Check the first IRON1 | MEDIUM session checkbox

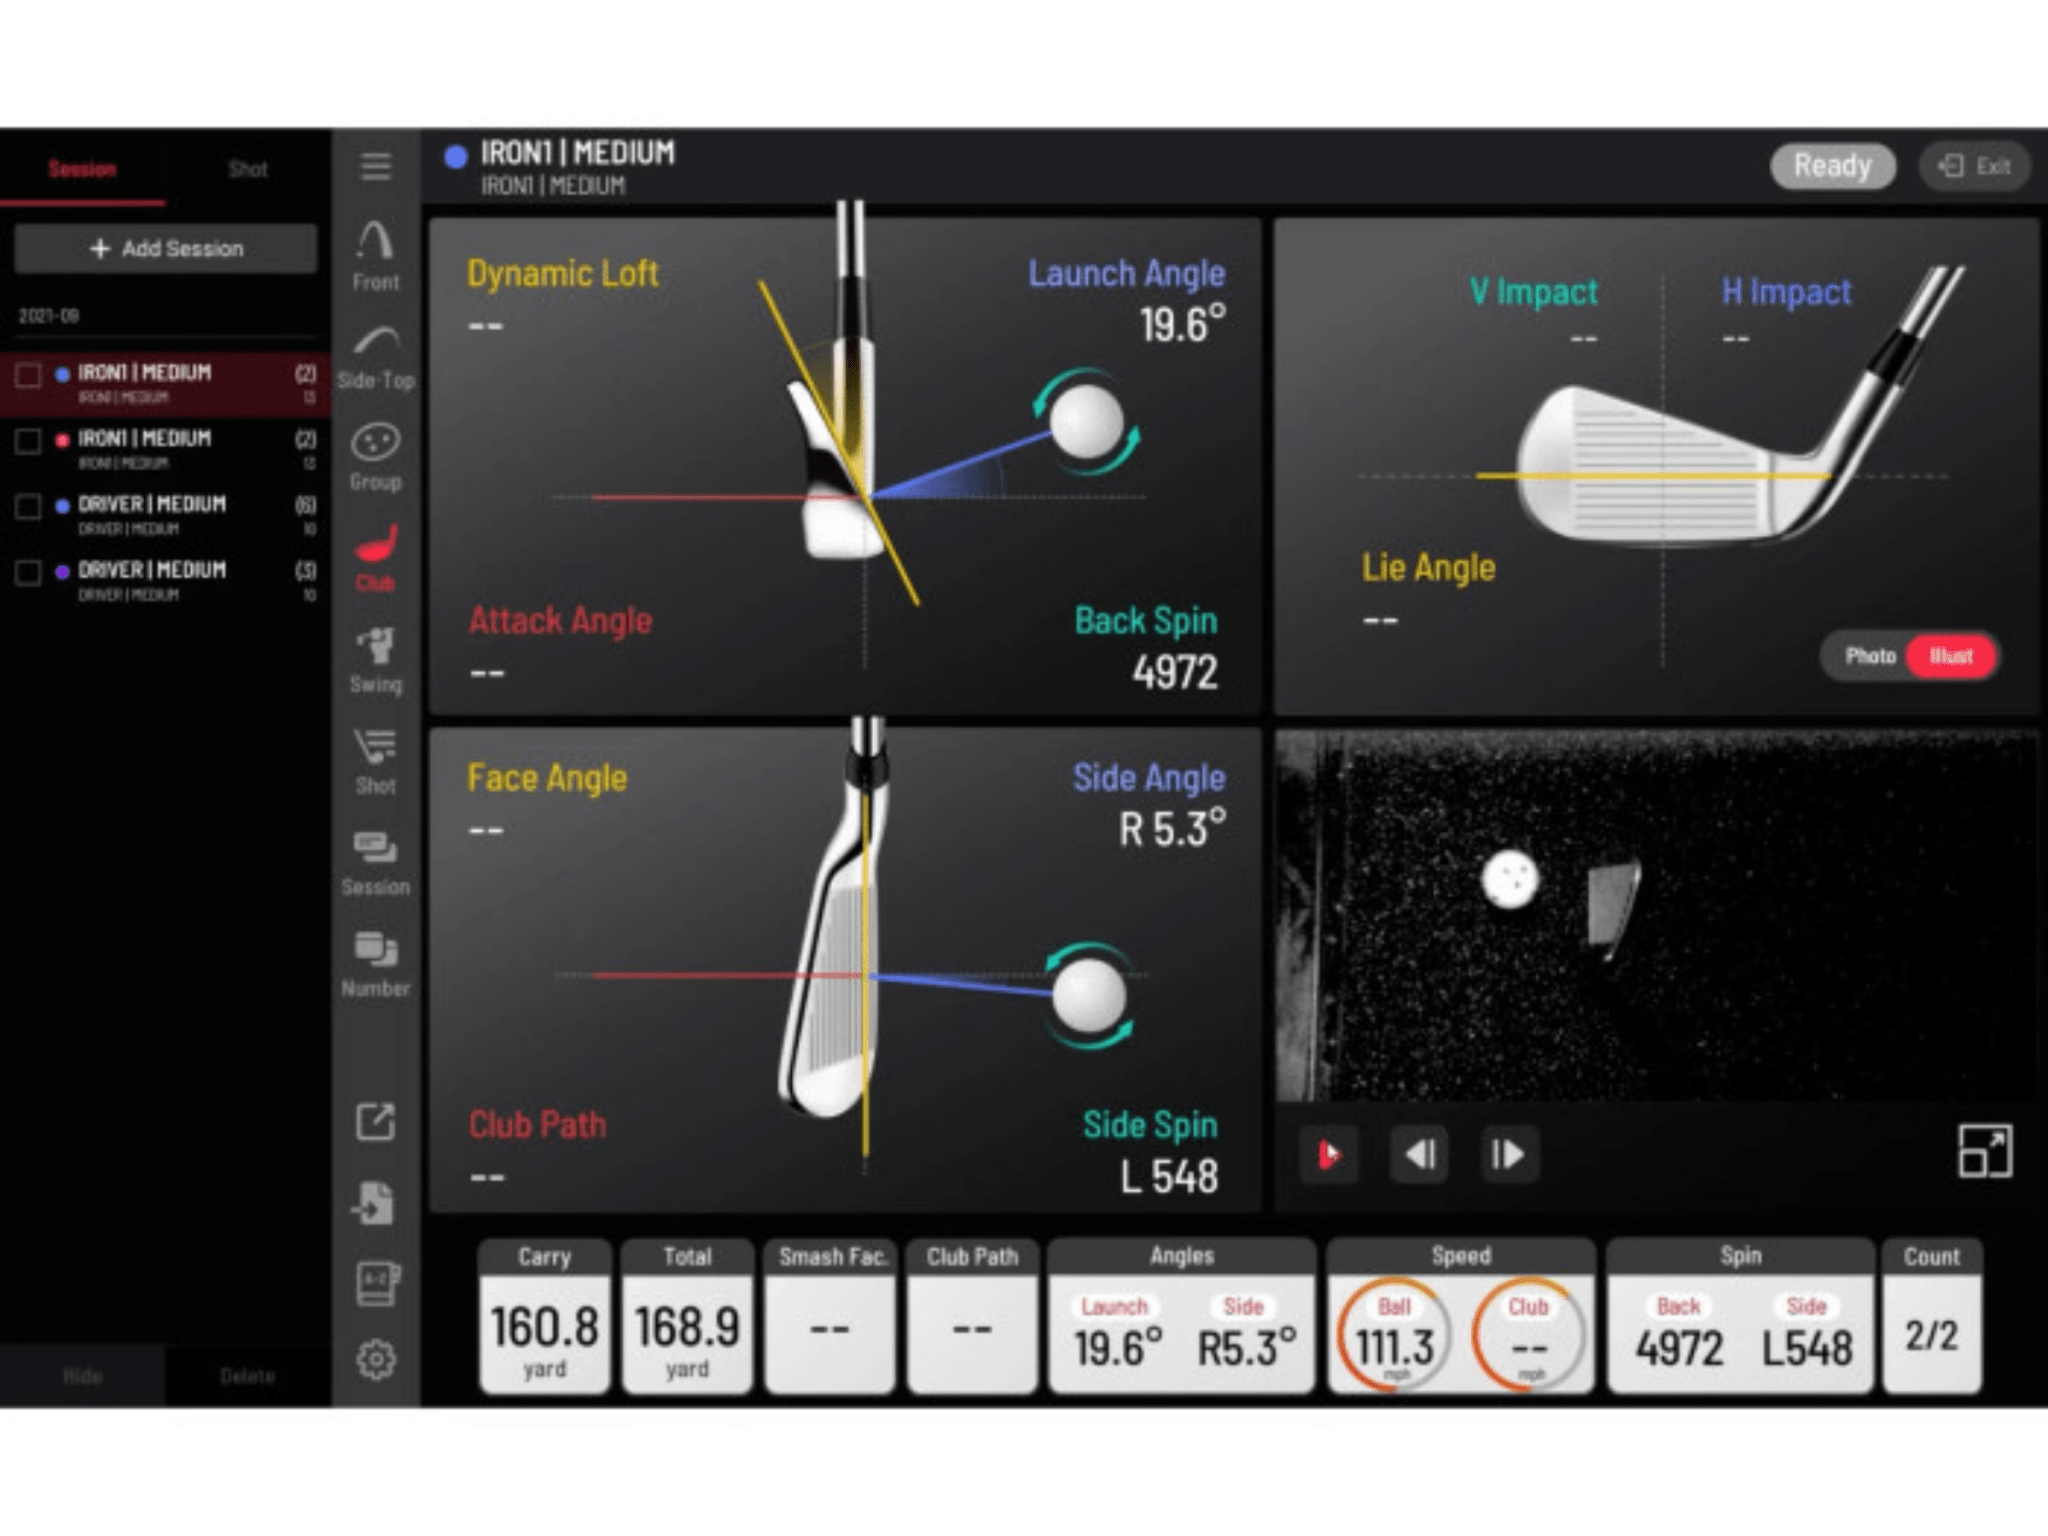click(x=28, y=375)
